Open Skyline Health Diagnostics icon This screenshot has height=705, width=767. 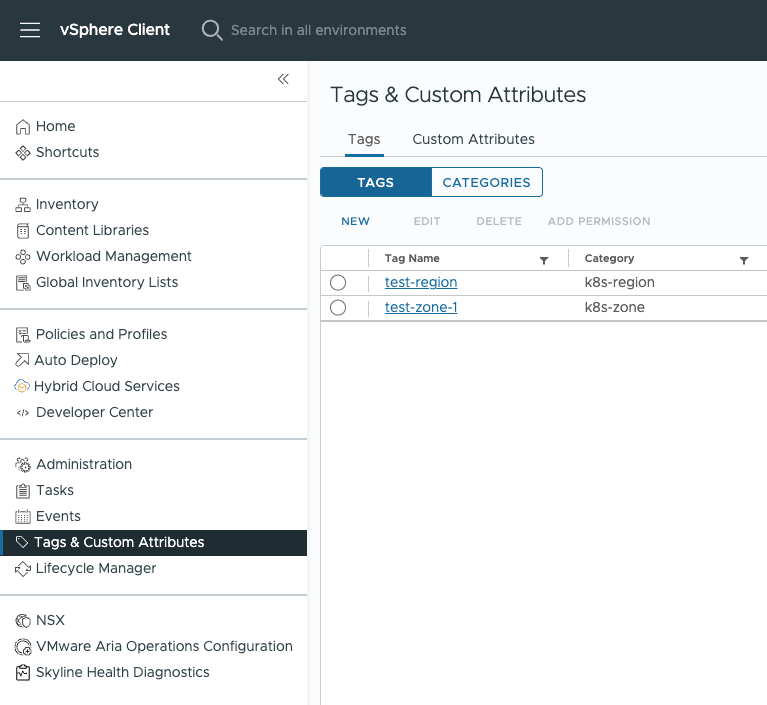pos(23,673)
